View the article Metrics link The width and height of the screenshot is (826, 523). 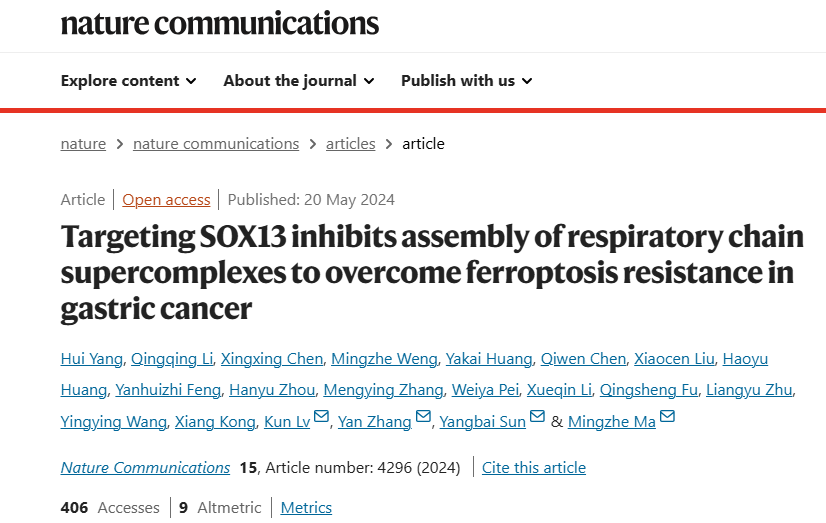click(306, 508)
